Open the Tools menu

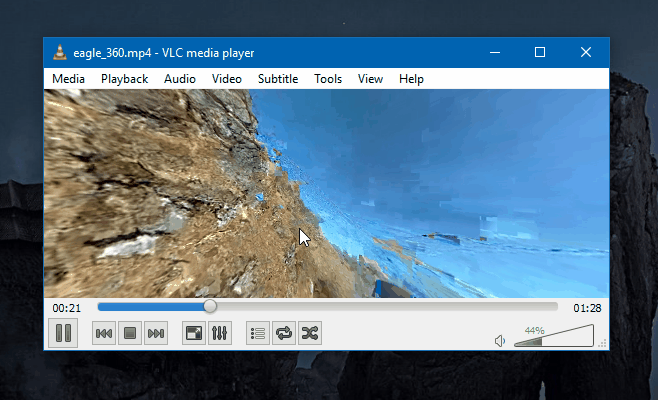point(328,79)
